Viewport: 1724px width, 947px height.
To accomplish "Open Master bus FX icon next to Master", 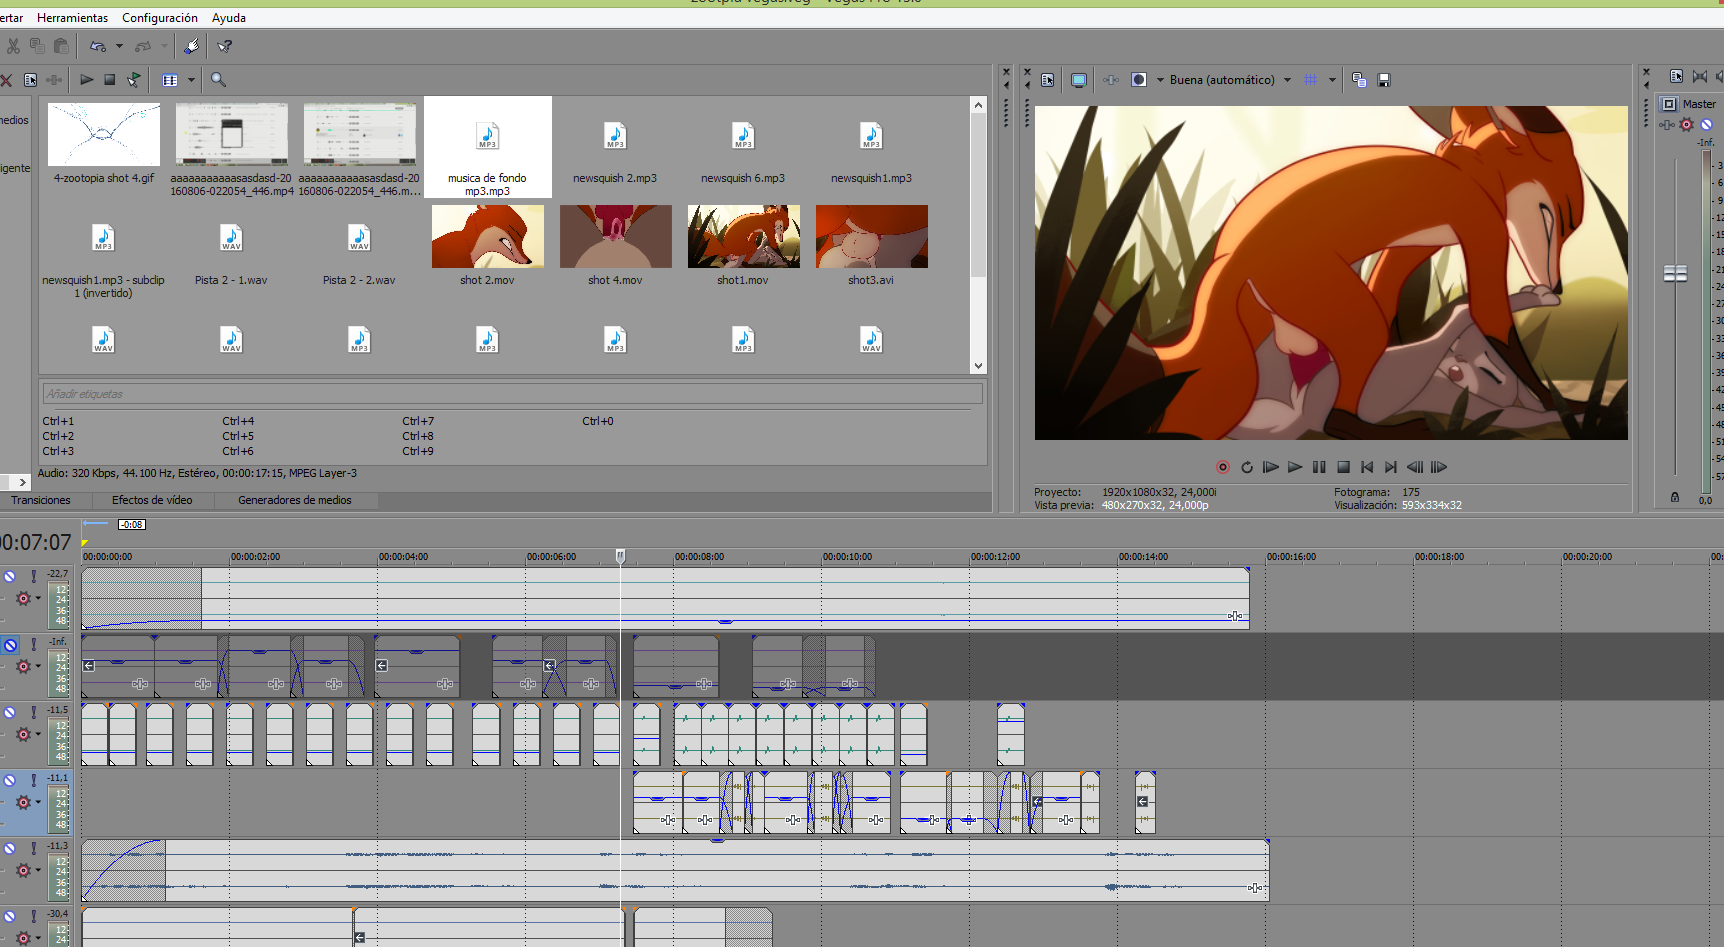I will [x=1668, y=125].
